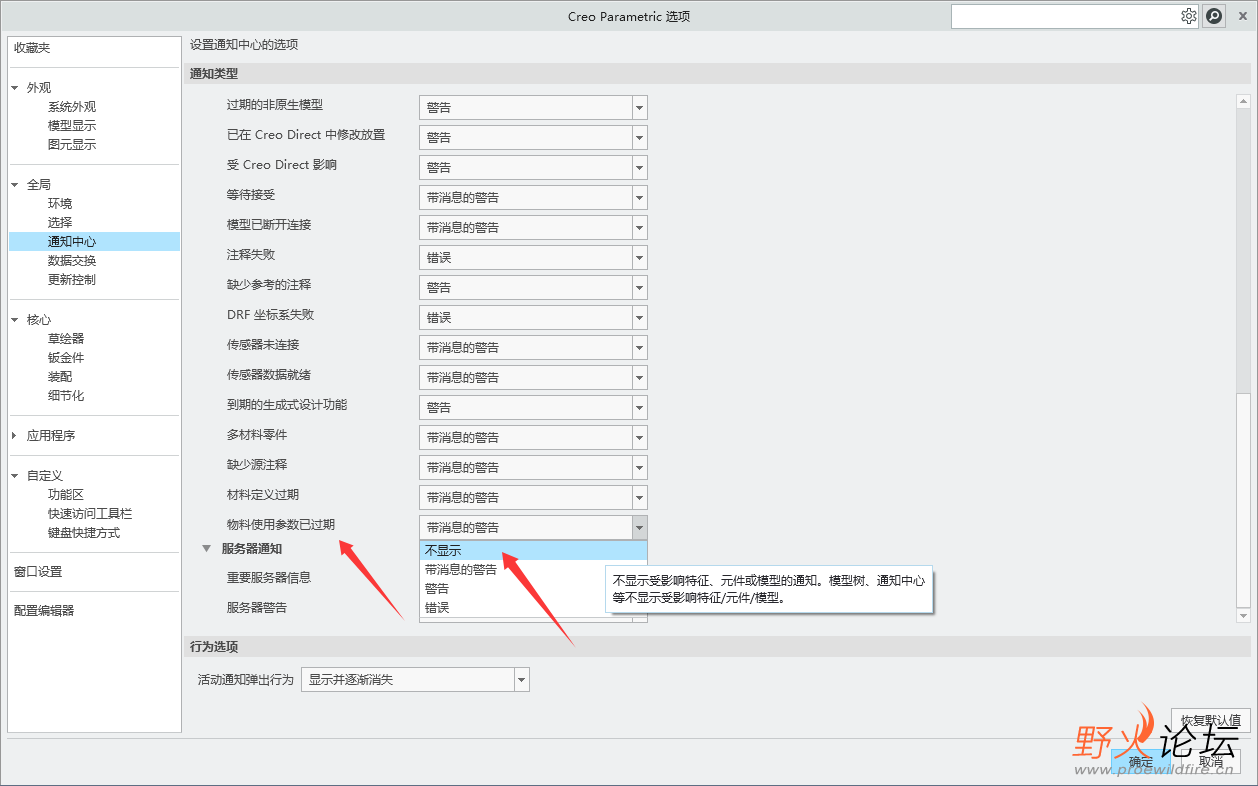Select 选择 in the sidebar

click(x=60, y=223)
